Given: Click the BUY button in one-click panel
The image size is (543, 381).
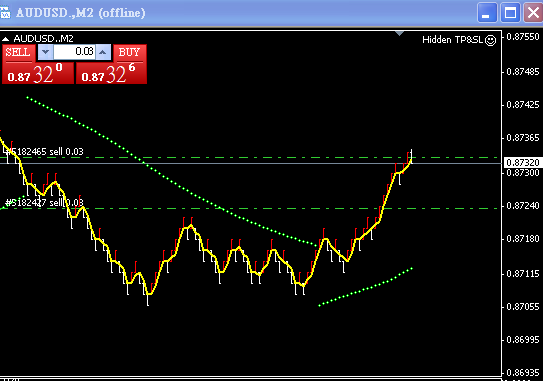Looking at the screenshot, I should click(130, 53).
